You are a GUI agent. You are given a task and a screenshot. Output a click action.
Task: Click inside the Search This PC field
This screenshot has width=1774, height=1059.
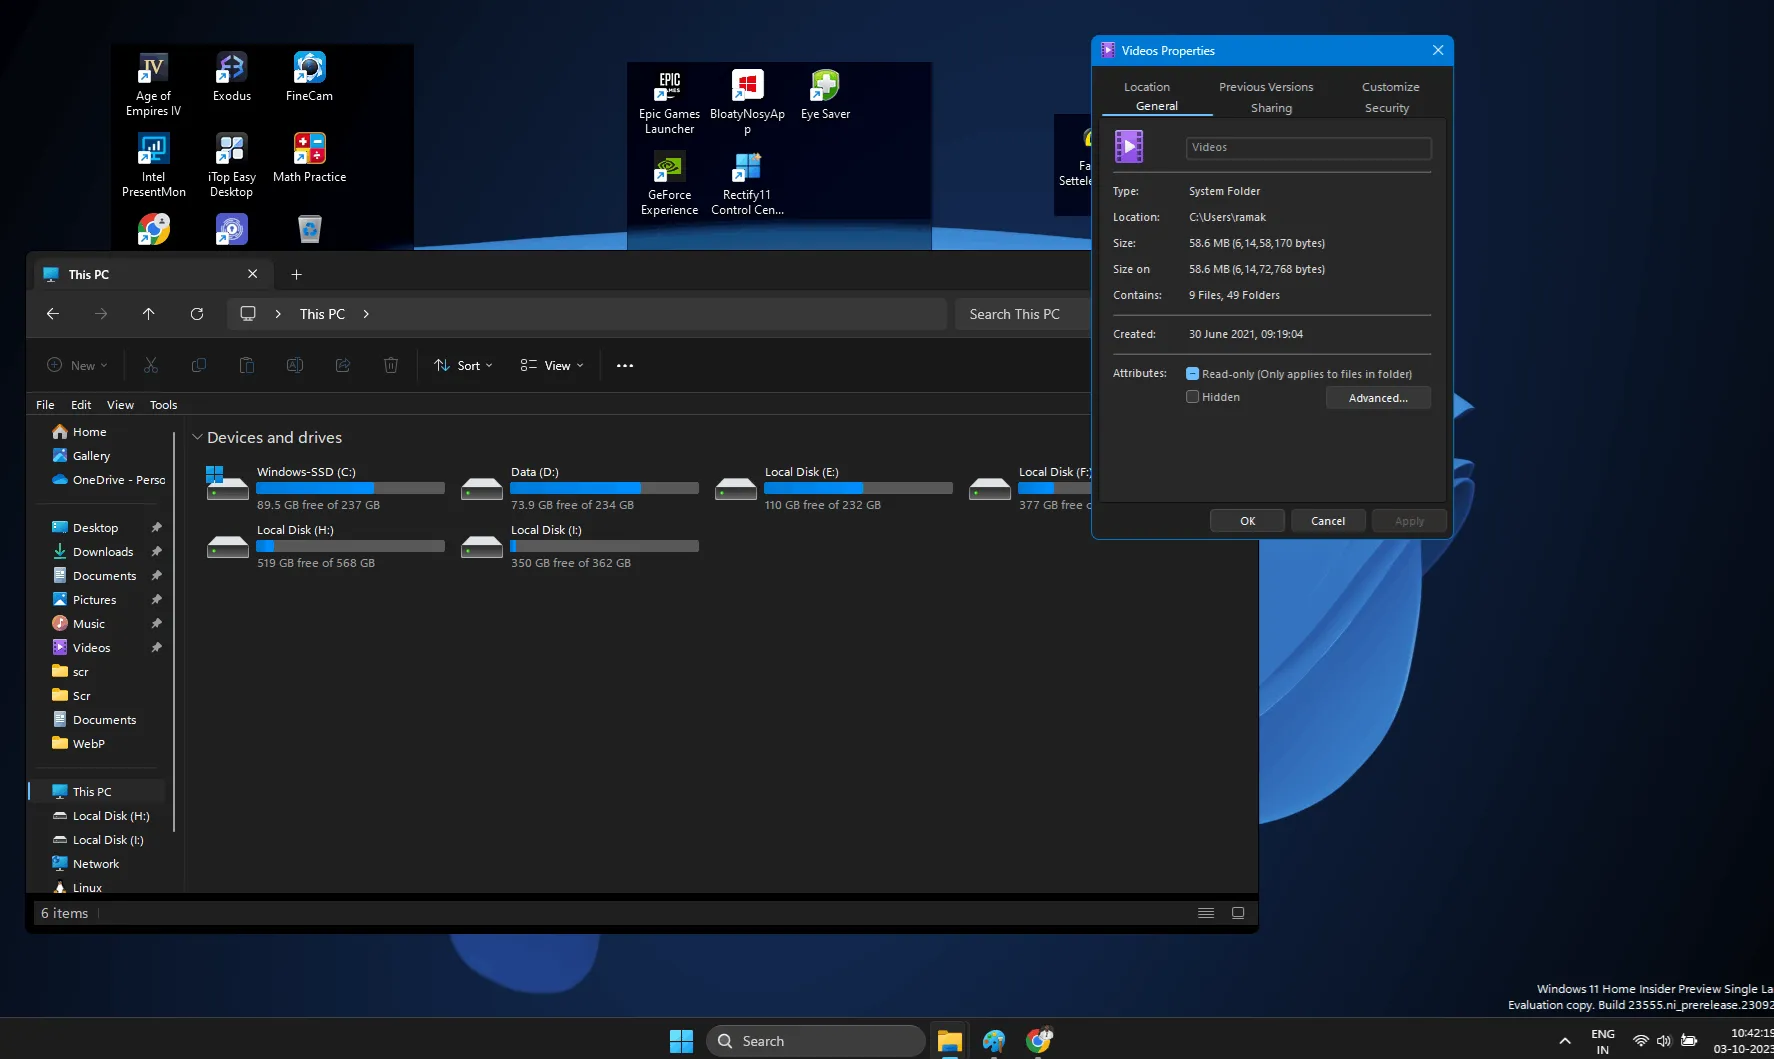click(1020, 313)
